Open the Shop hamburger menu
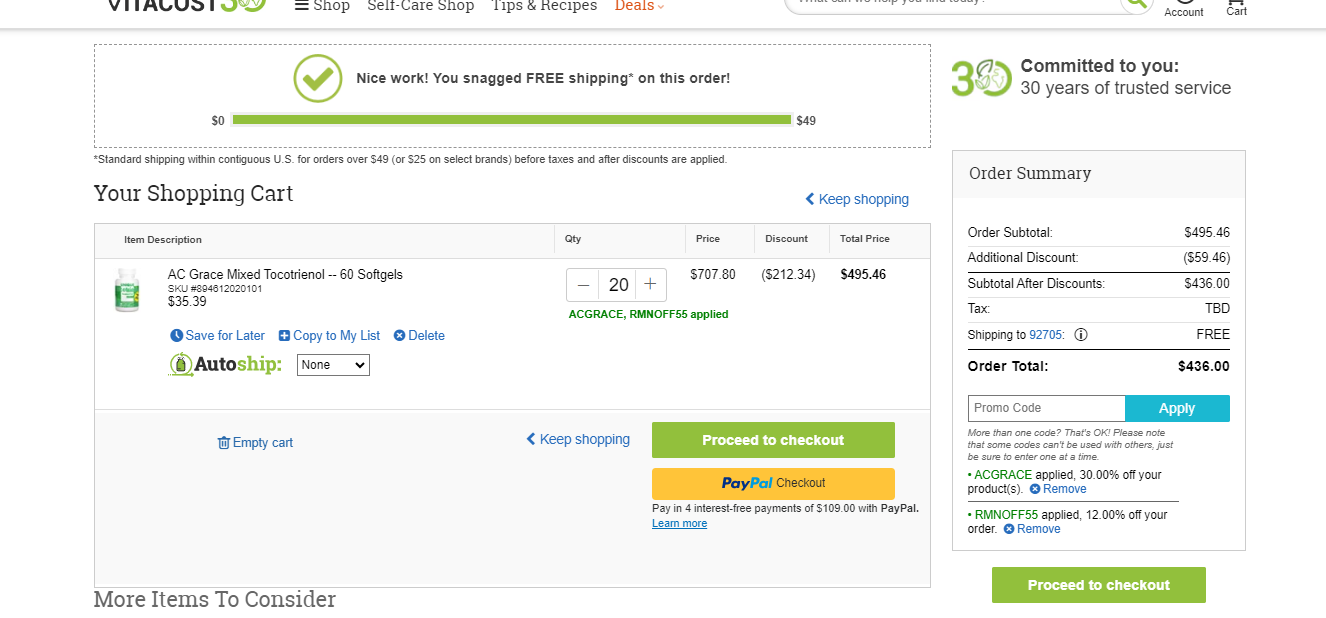Image resolution: width=1326 pixels, height=618 pixels. click(x=322, y=6)
